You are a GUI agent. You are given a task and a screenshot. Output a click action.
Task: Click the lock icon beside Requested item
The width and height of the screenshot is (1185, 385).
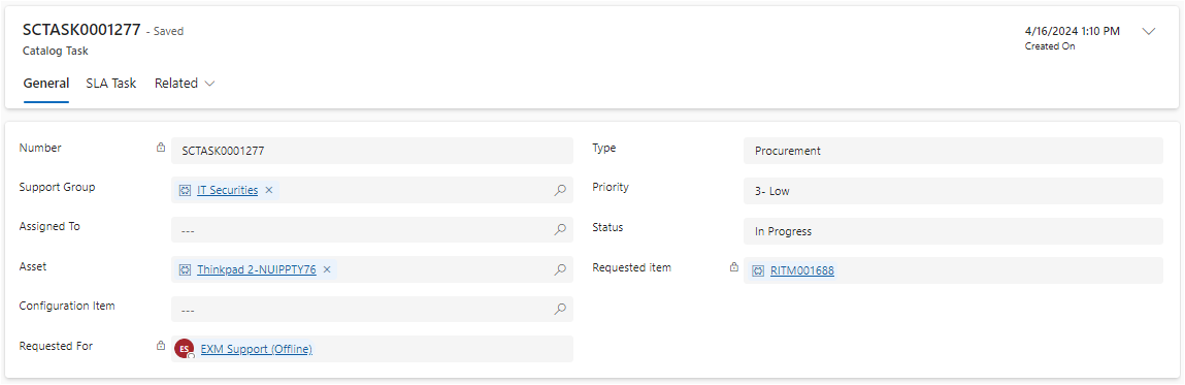point(733,267)
